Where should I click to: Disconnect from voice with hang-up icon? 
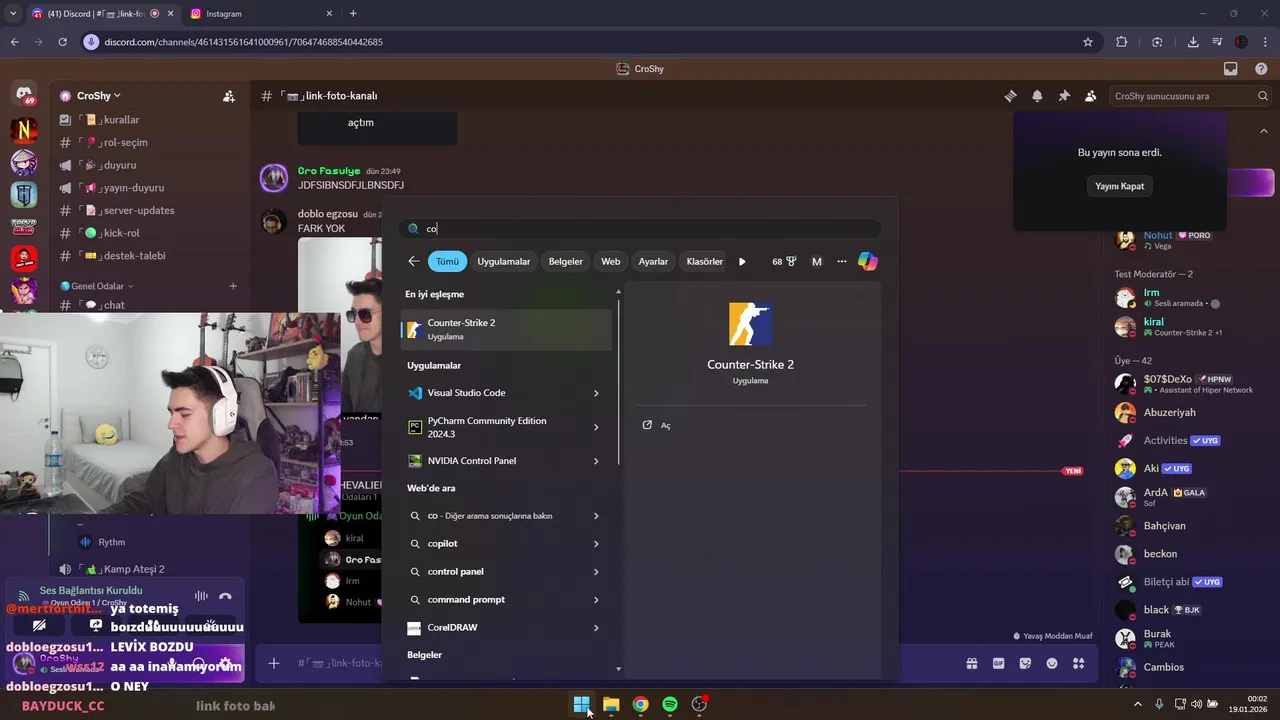[225, 596]
